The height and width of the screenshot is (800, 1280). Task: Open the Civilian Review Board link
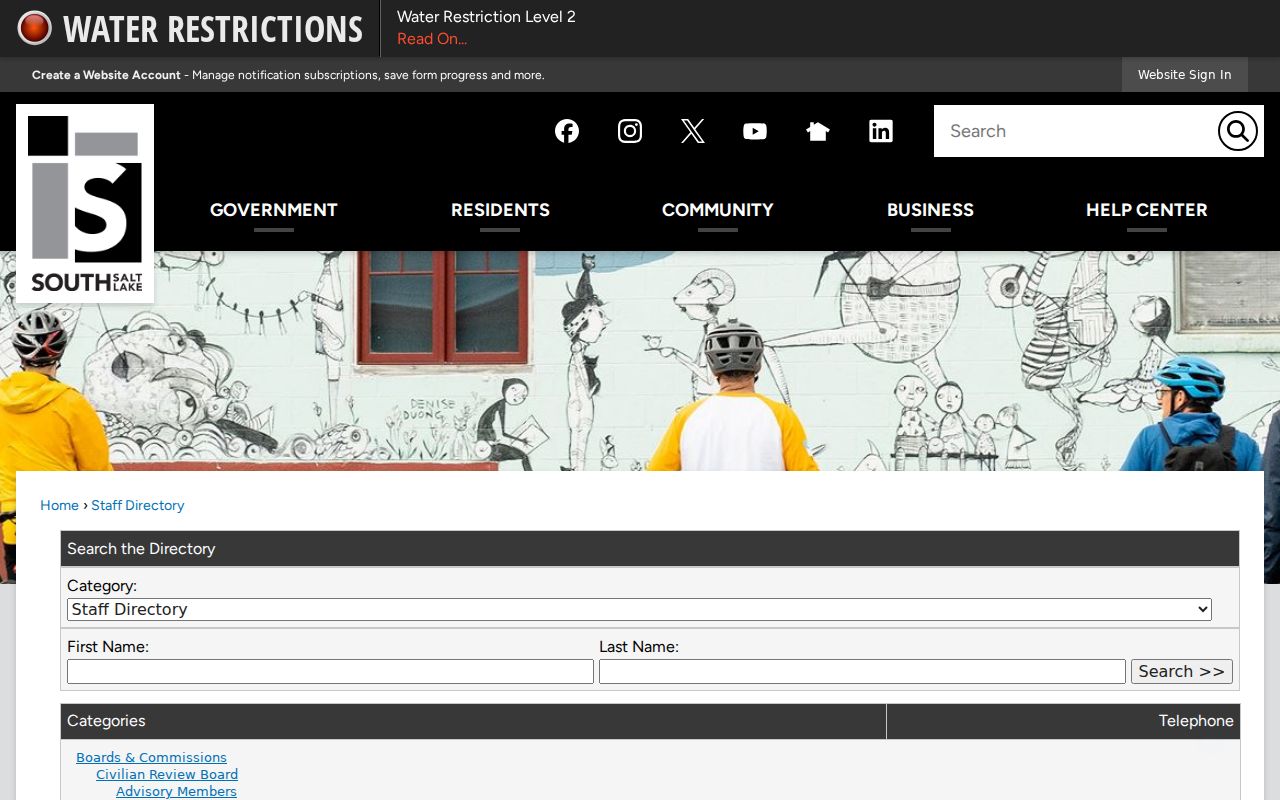point(167,775)
